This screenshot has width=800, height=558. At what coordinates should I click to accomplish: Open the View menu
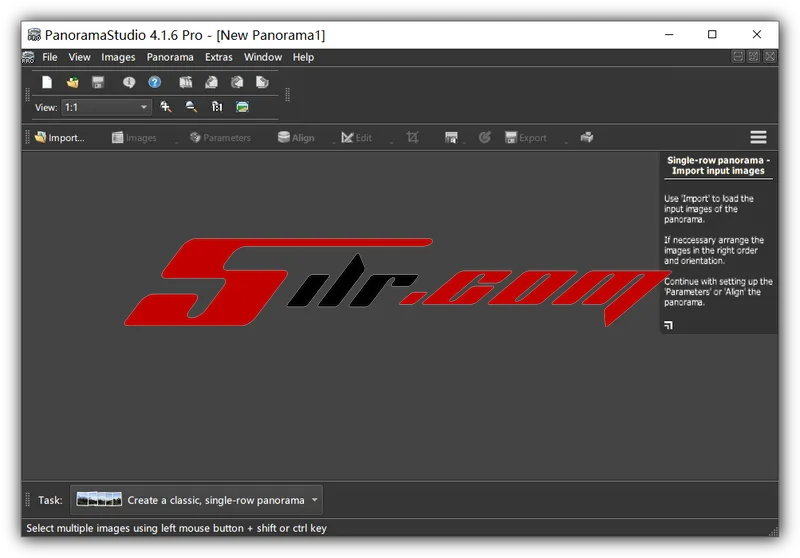tap(80, 57)
